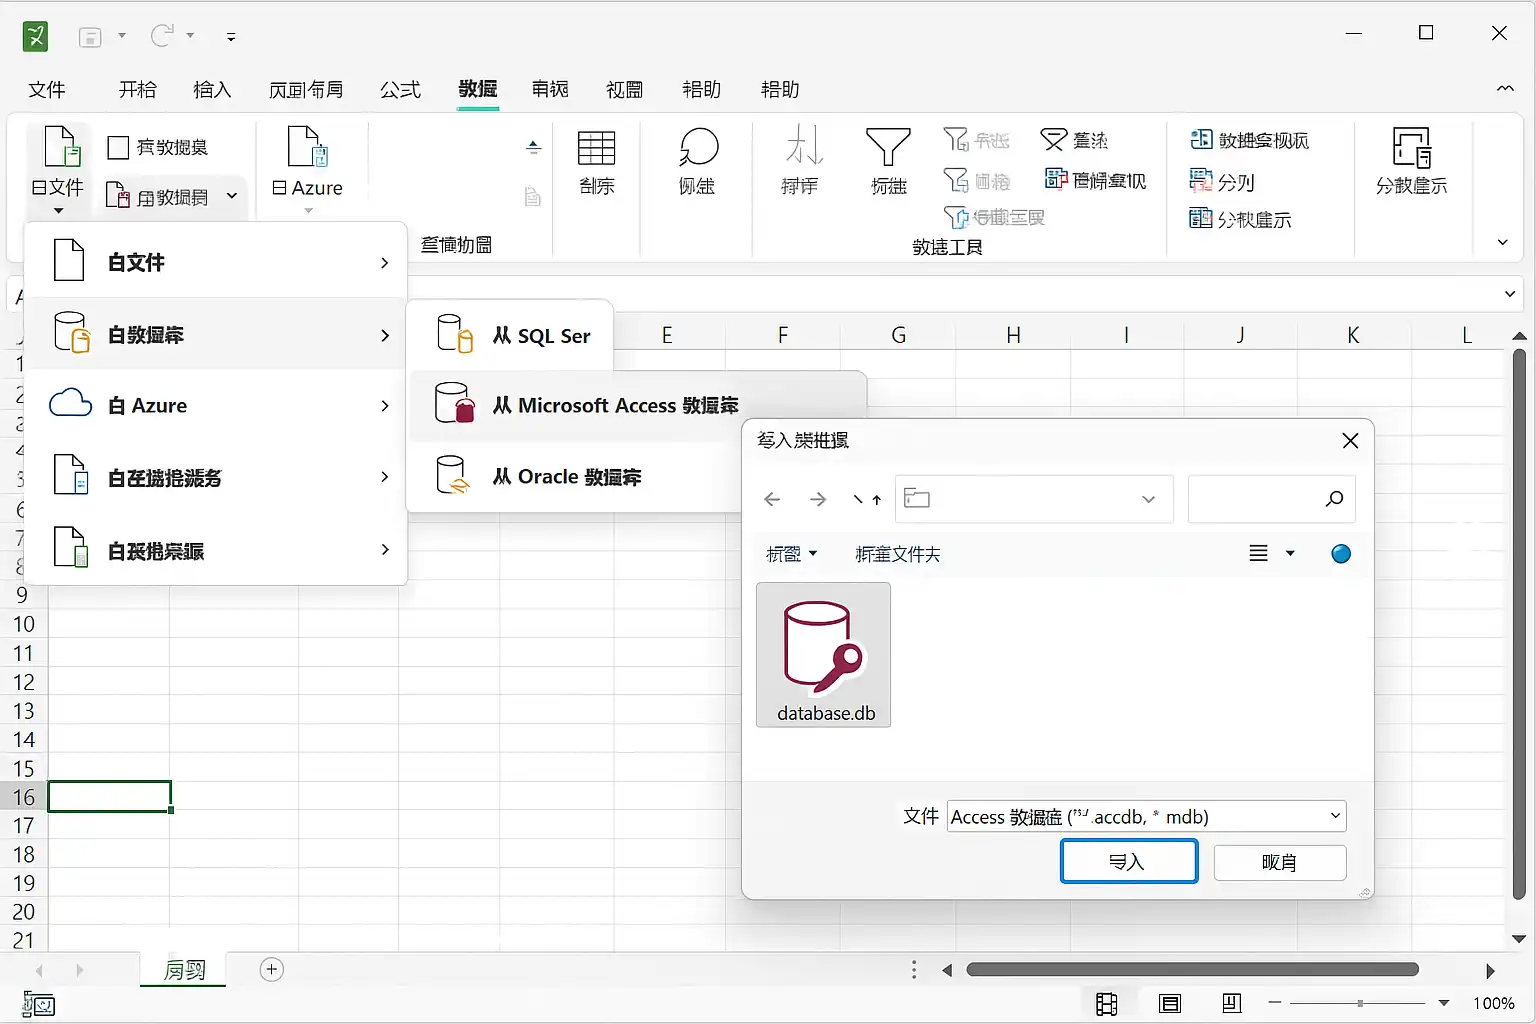This screenshot has height=1024, width=1536.
Task: Tick the checkbox at the ribbon's top left
Action: point(118,148)
